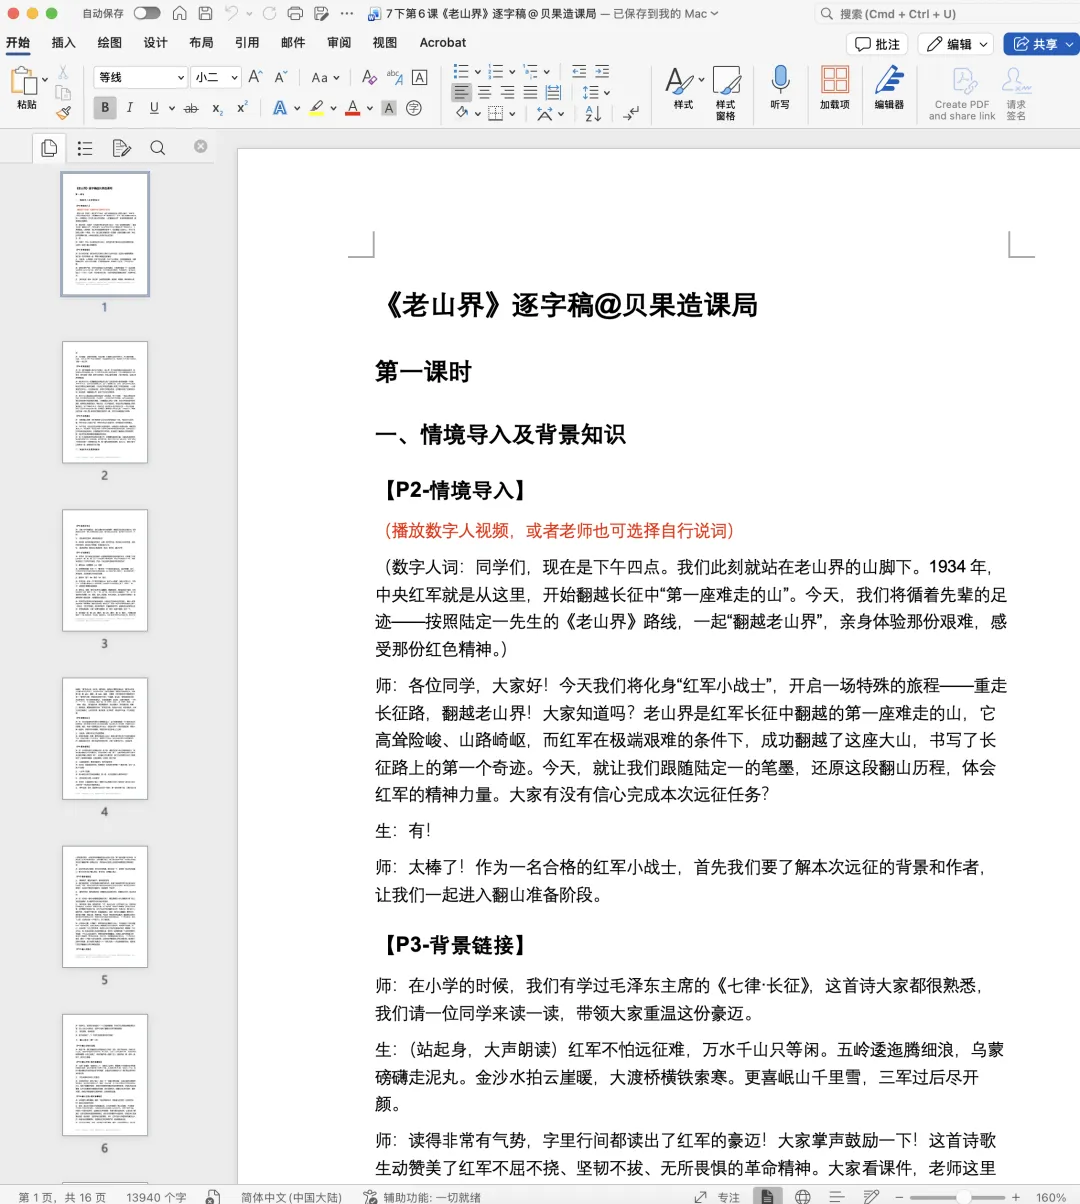Save the document with the floppy disk icon
1080x1204 pixels.
205,13
